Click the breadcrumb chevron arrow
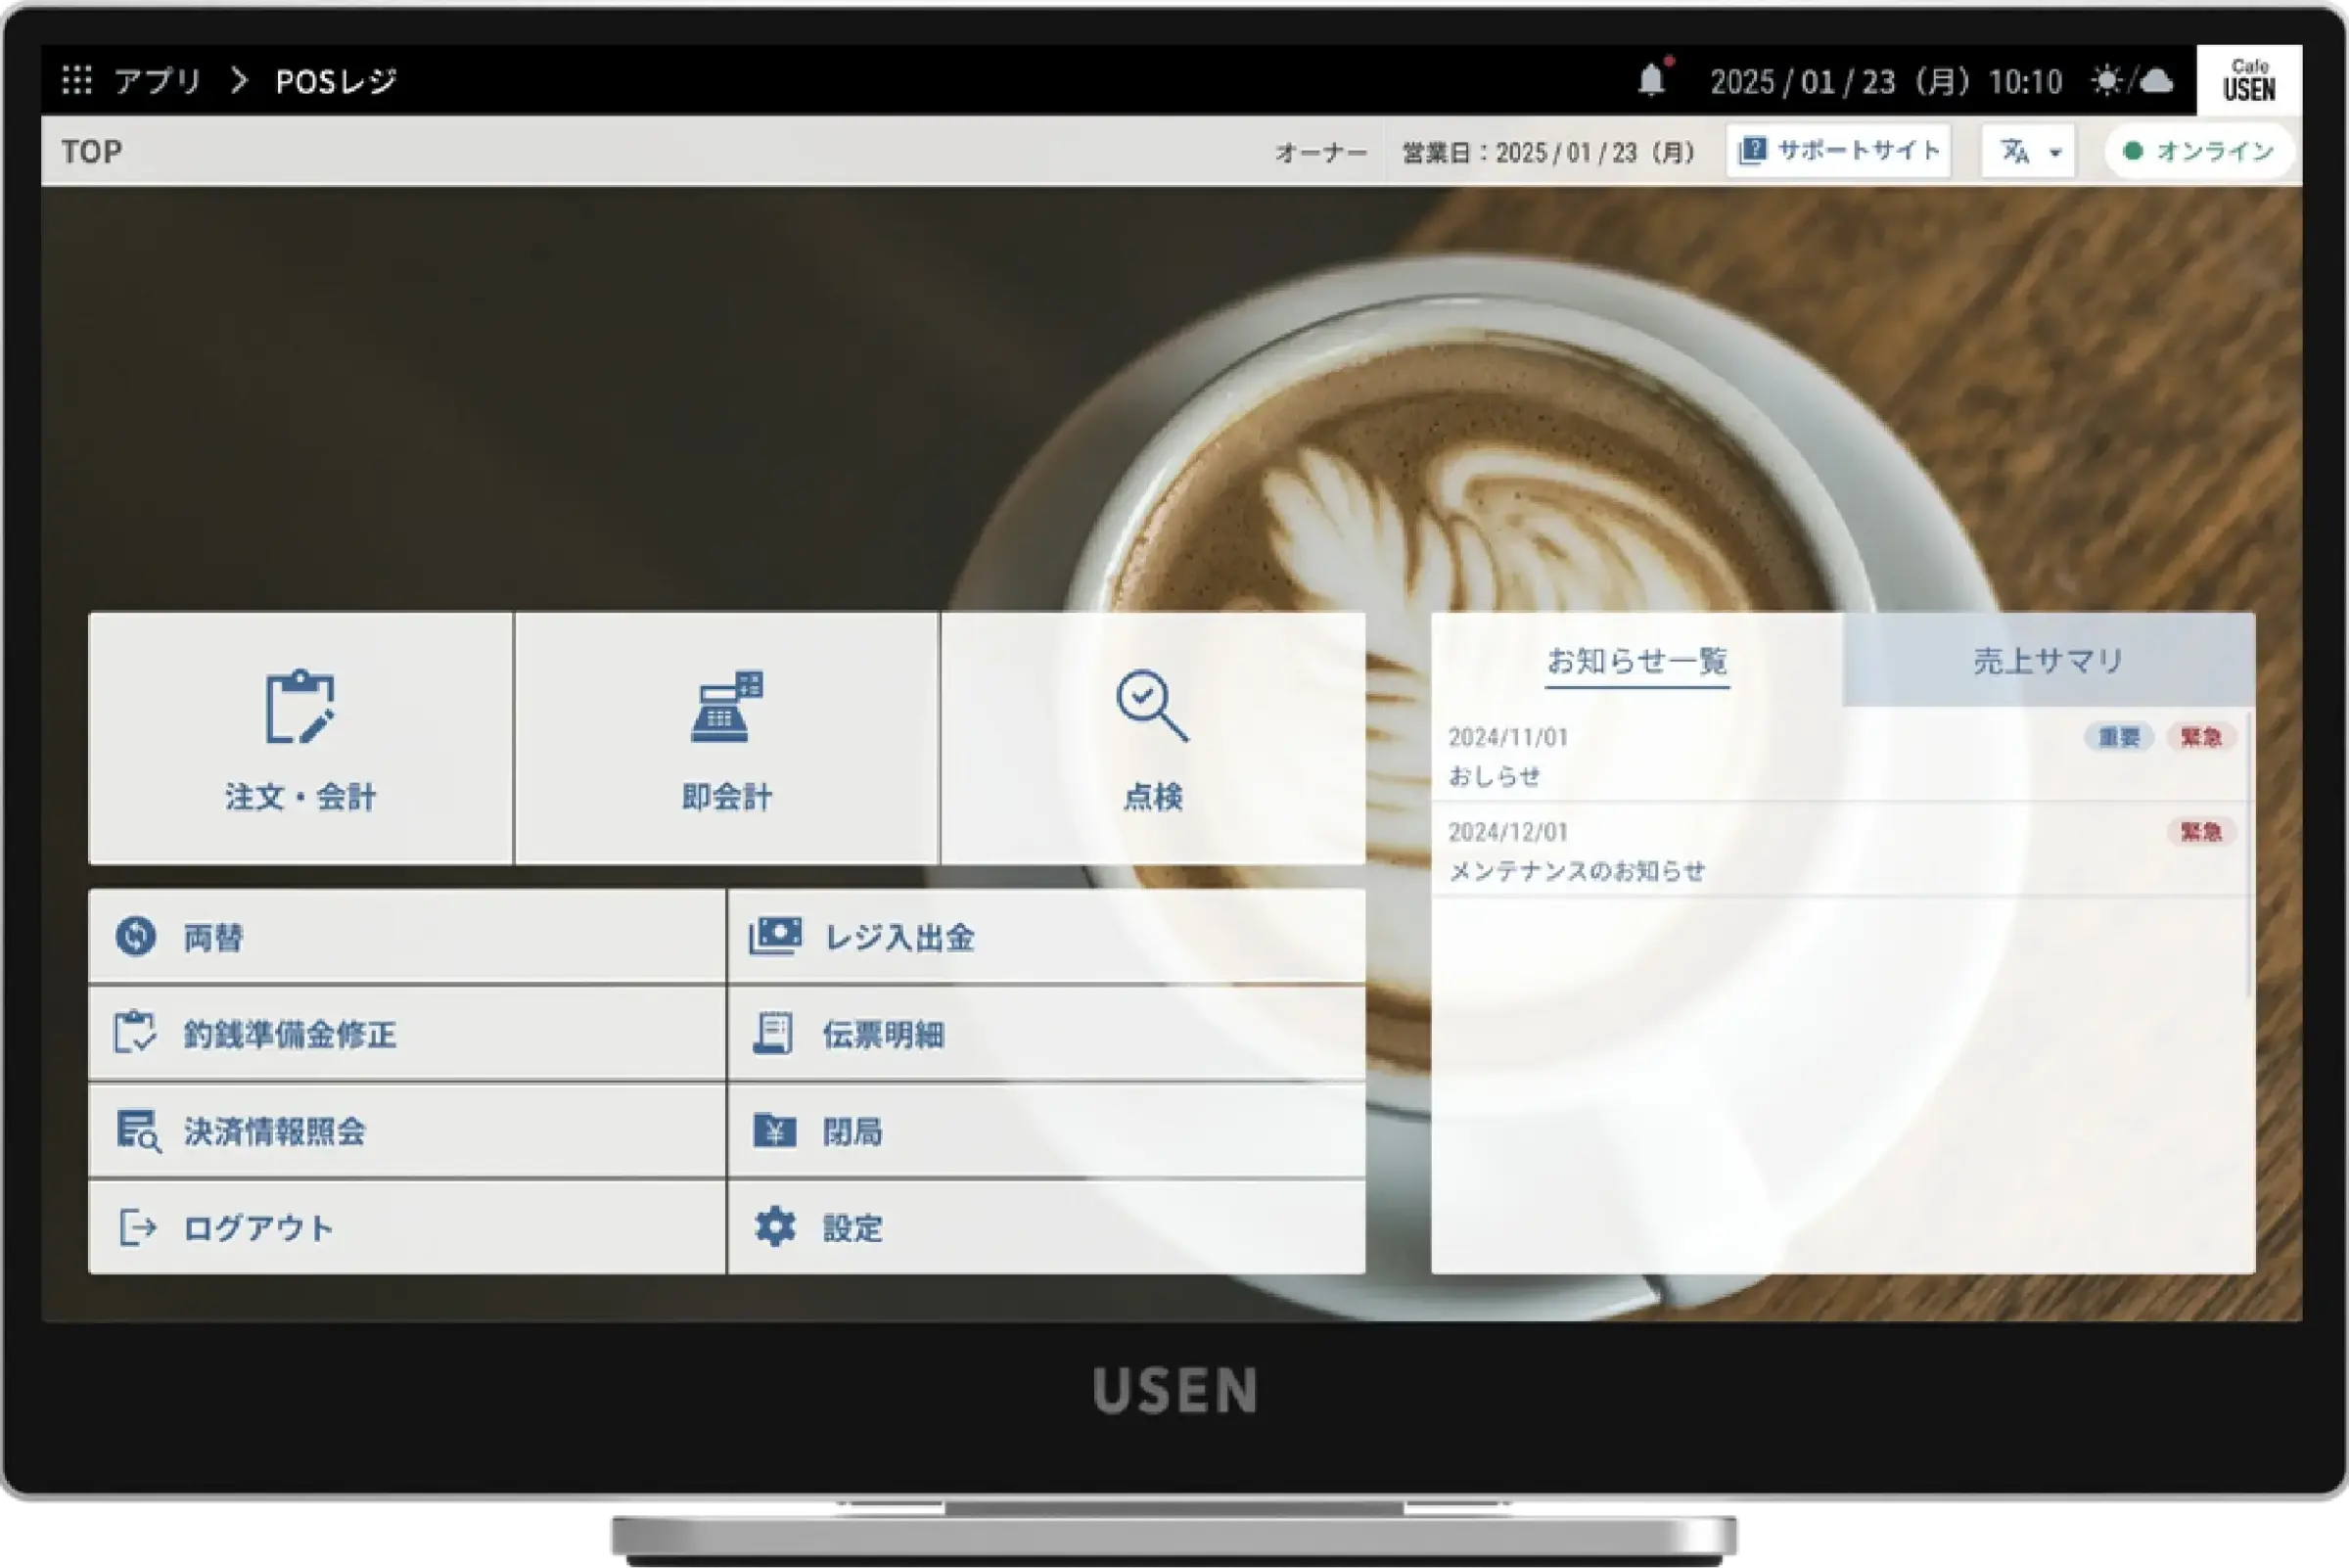 pyautogui.click(x=239, y=80)
